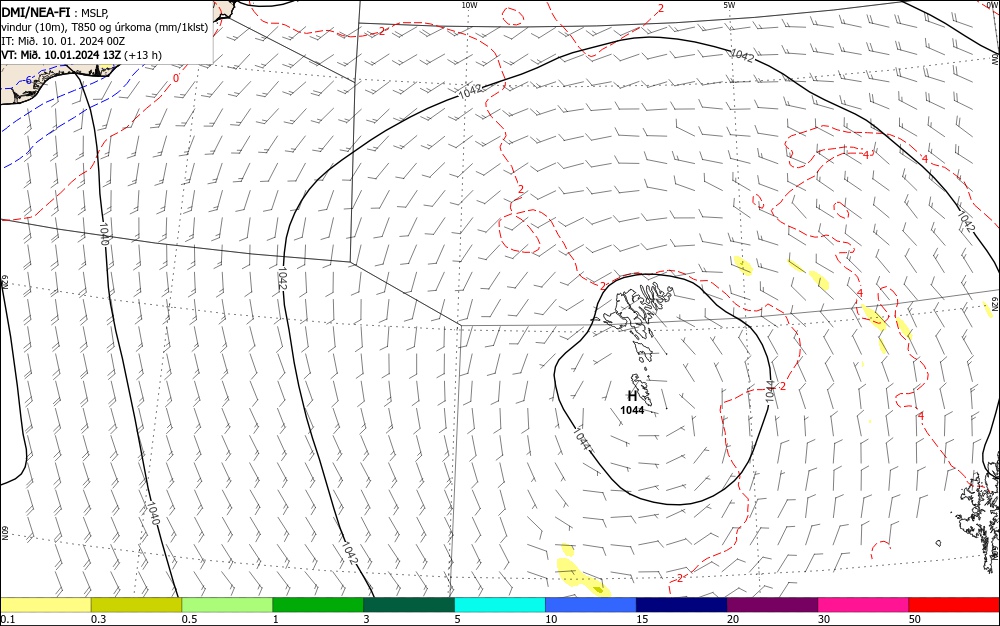Click the blue '-6' isotherm label
The height and width of the screenshot is (626, 1000).
tap(27, 80)
